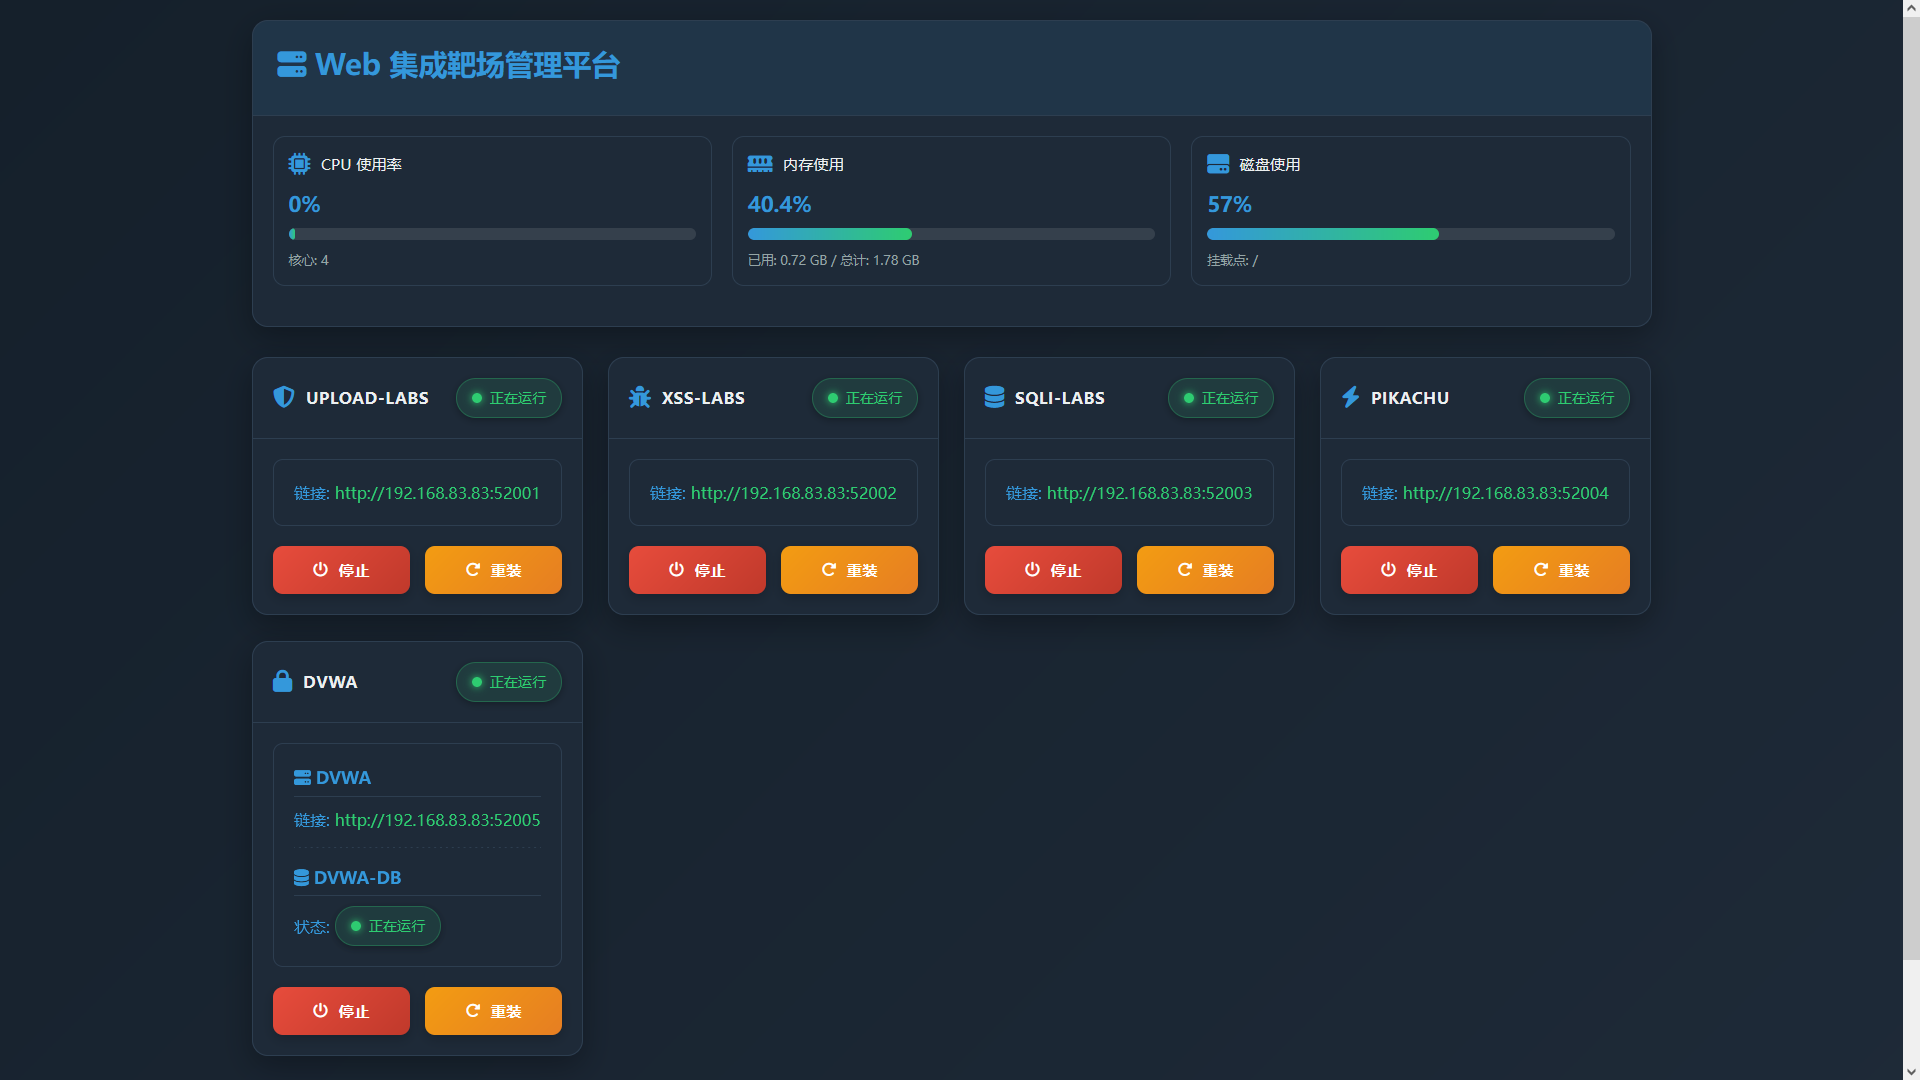Click the running status badge on UPLOAD-LABS

point(509,398)
